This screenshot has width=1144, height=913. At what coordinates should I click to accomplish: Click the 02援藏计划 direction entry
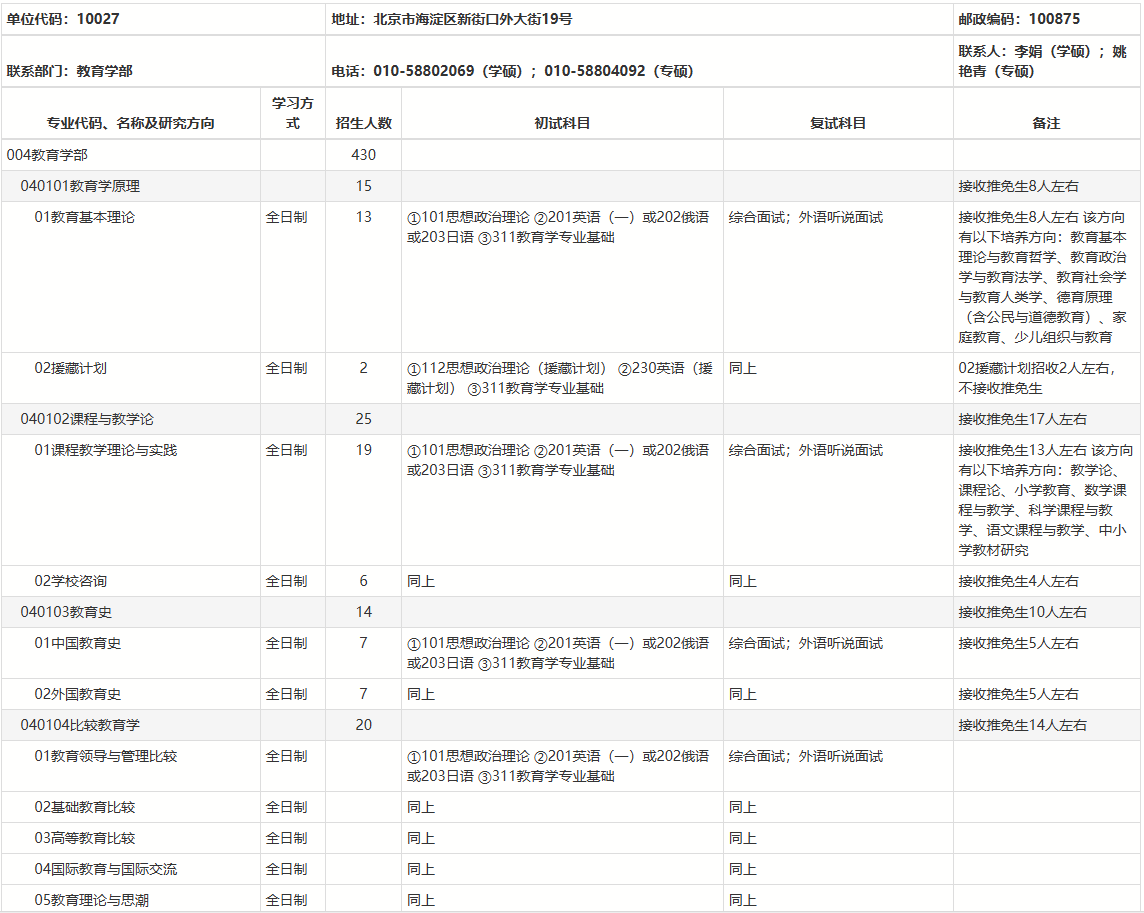[70, 368]
